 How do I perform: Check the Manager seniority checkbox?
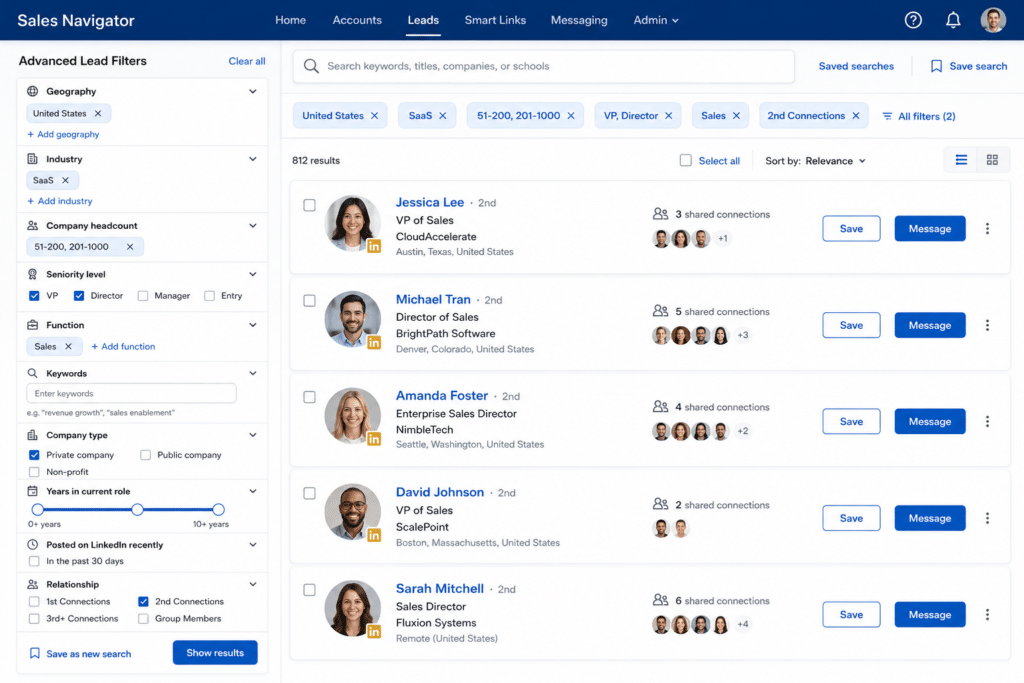pos(143,296)
